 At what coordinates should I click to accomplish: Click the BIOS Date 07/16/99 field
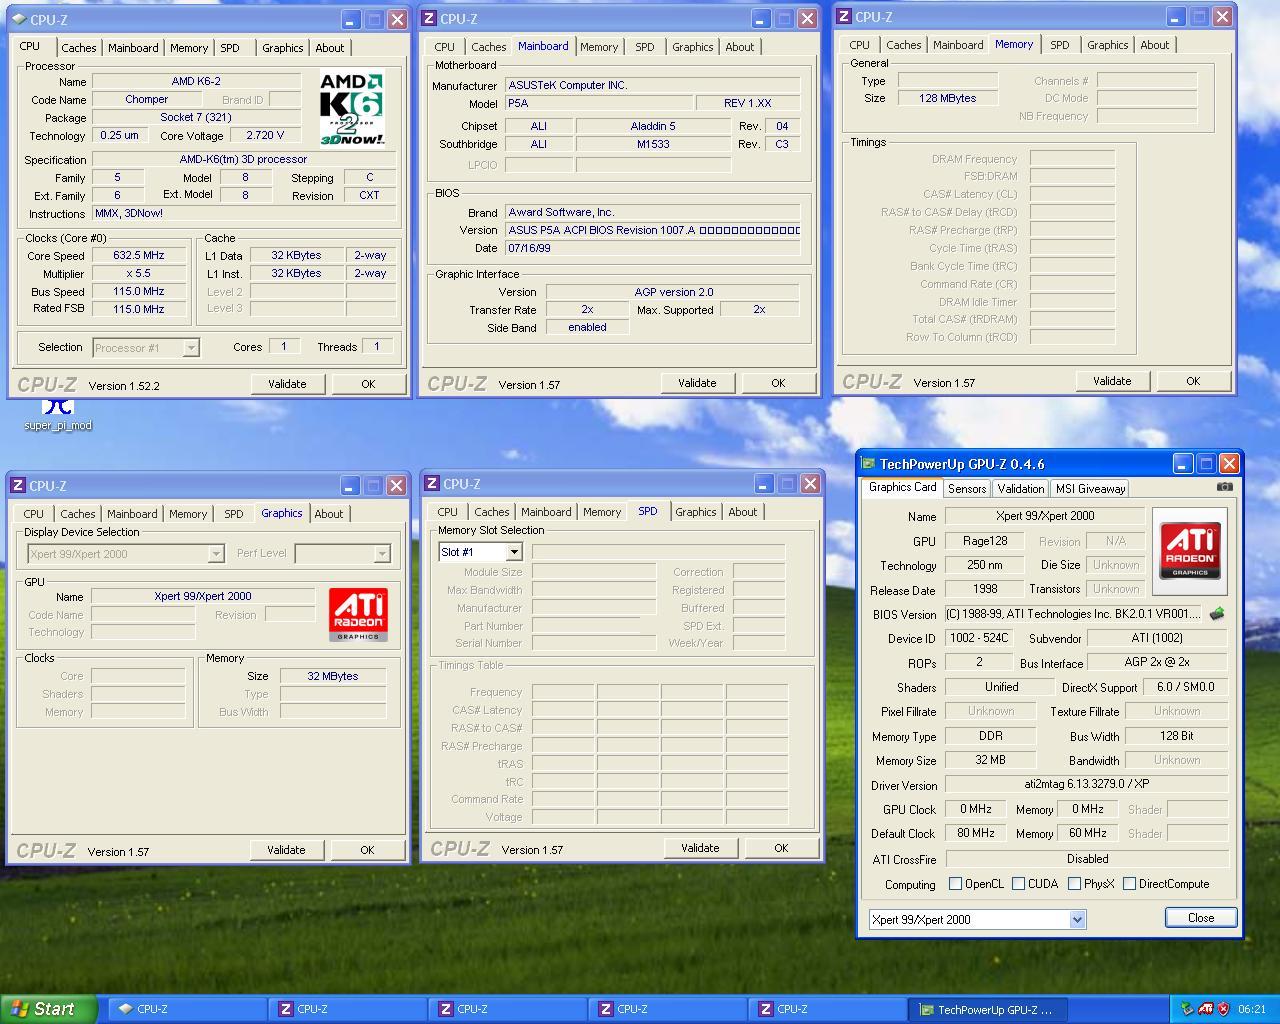click(652, 248)
